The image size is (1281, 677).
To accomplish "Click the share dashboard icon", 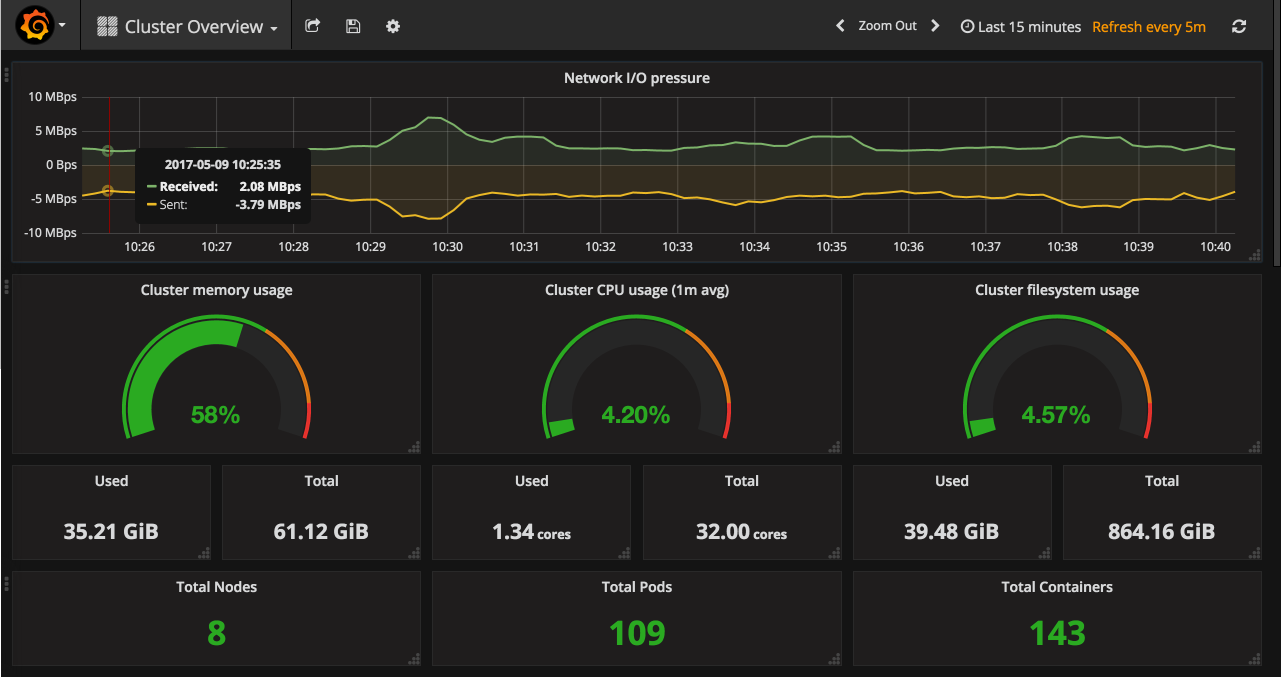I will click(x=312, y=26).
